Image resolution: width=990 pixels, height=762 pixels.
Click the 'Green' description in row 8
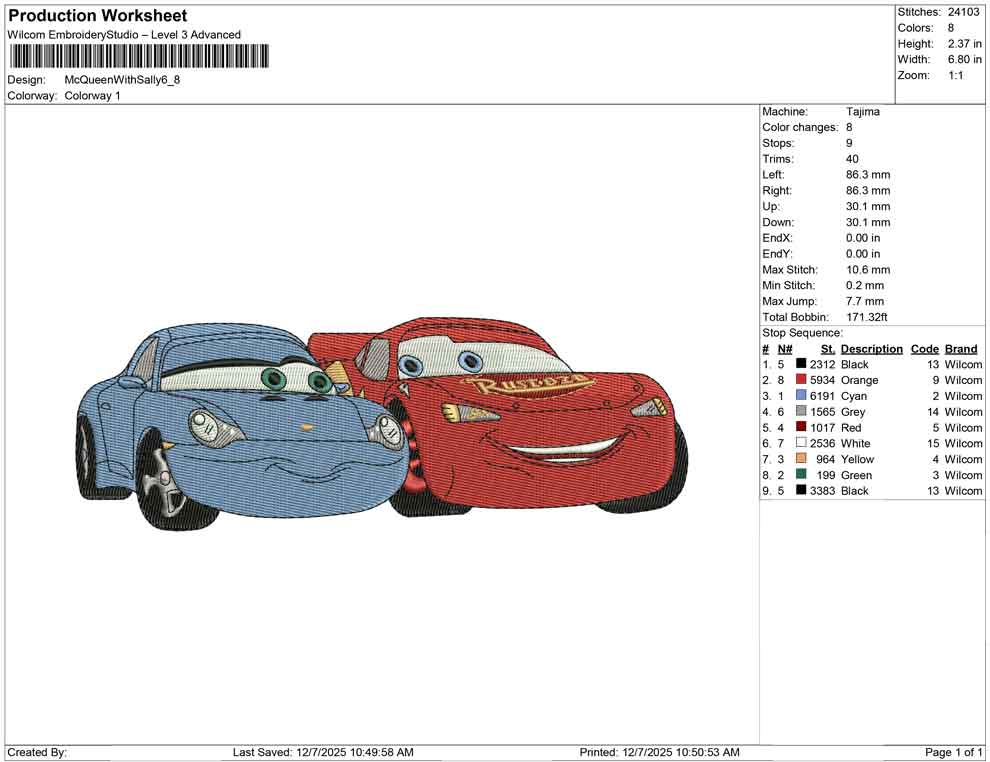click(x=856, y=475)
